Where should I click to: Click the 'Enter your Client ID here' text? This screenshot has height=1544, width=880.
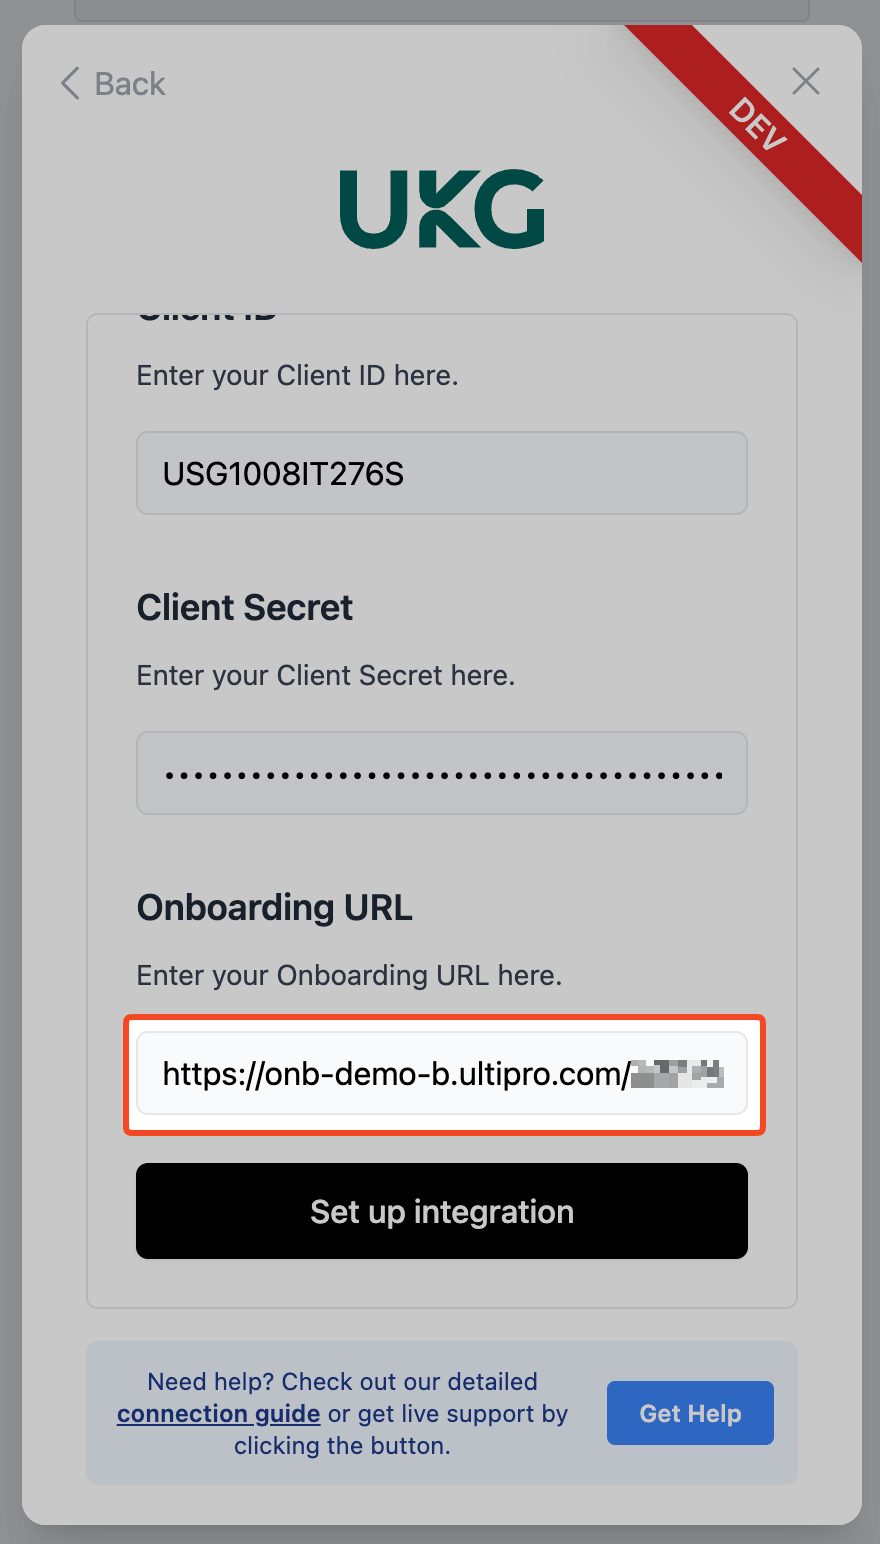[298, 376]
